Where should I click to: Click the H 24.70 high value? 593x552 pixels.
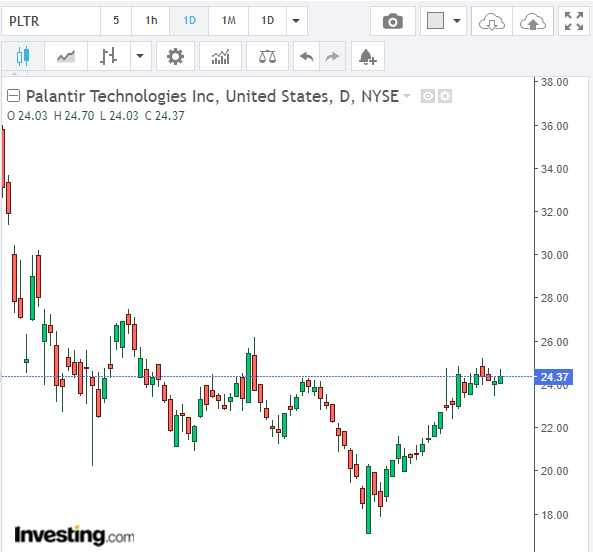[74, 116]
